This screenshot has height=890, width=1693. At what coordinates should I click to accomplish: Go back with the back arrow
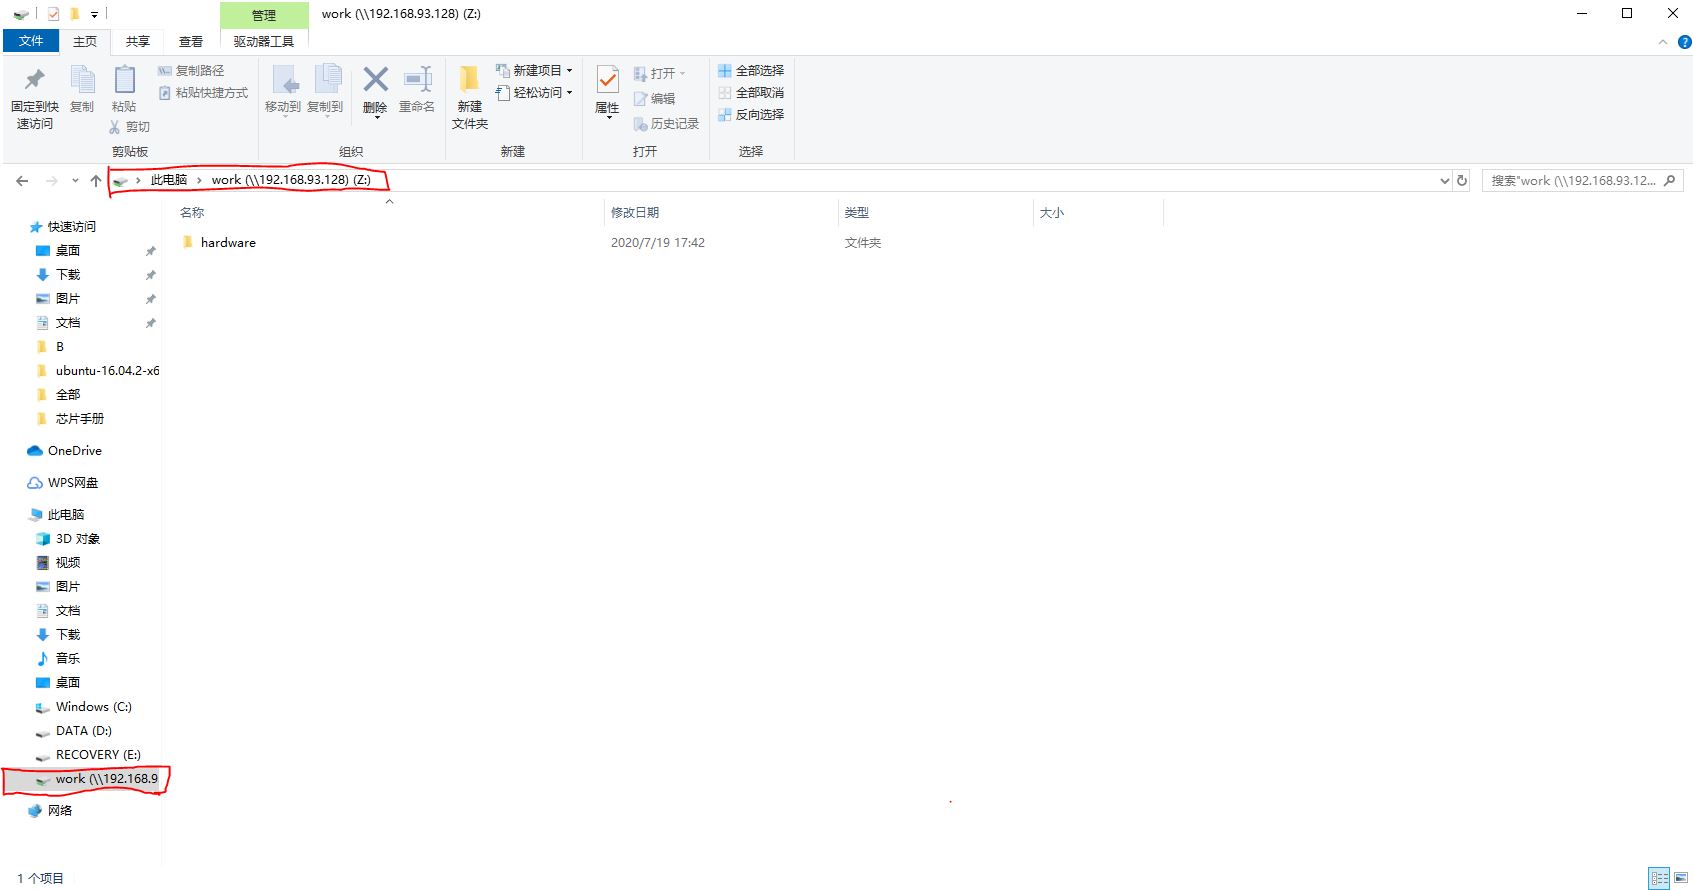(x=22, y=181)
